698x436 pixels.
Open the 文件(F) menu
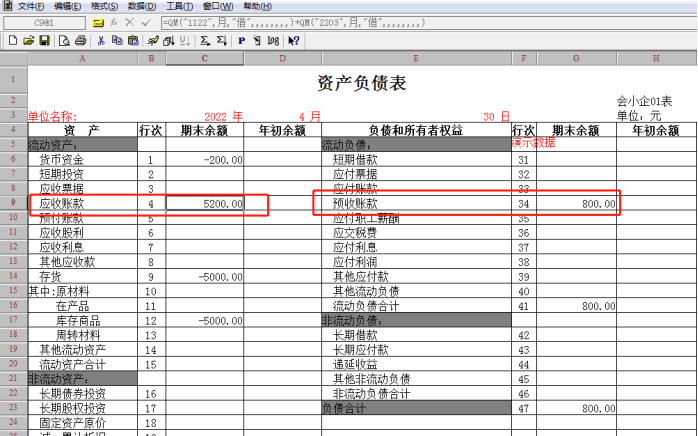31,6
